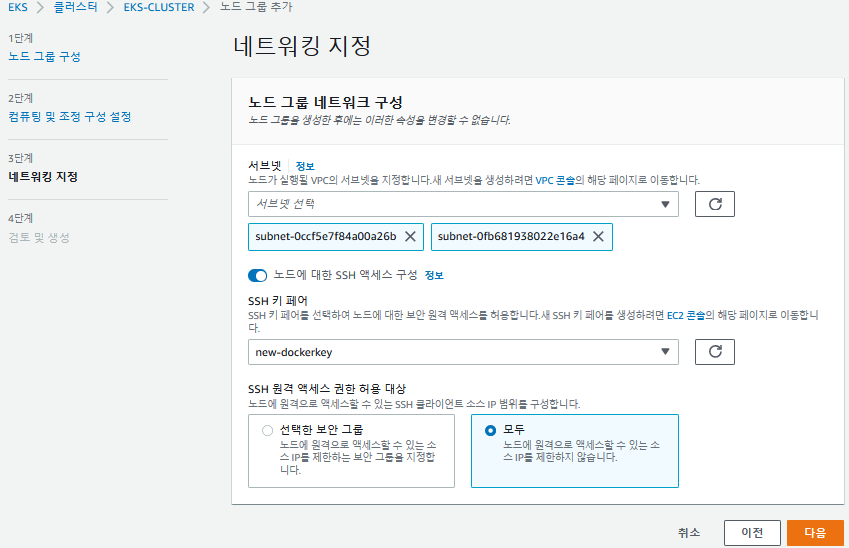The height and width of the screenshot is (548, 849).
Task: Click the EKS breadcrumb link
Action: coord(18,7)
